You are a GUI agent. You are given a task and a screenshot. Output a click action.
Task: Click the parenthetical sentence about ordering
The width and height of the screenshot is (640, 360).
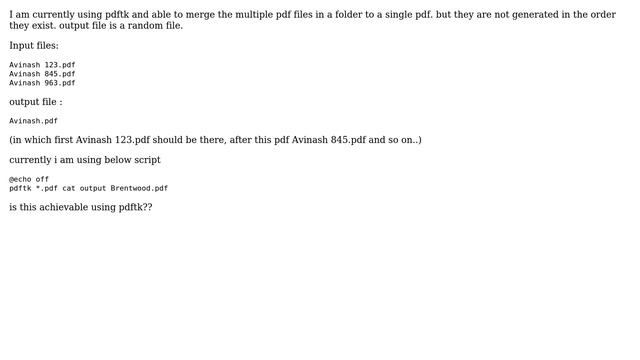pos(216,140)
